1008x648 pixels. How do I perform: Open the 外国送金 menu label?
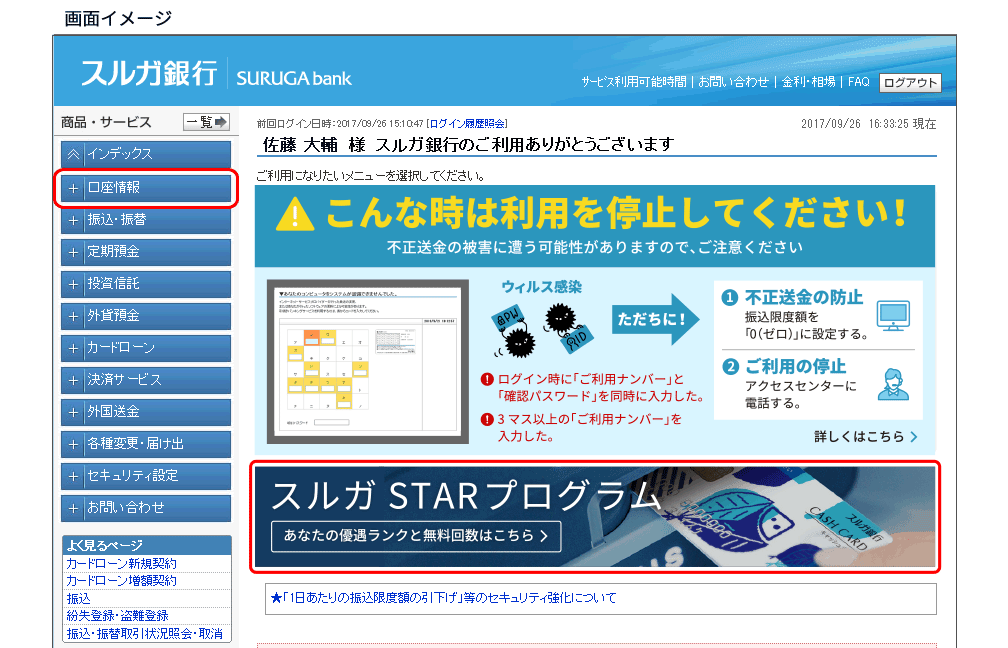click(x=114, y=411)
